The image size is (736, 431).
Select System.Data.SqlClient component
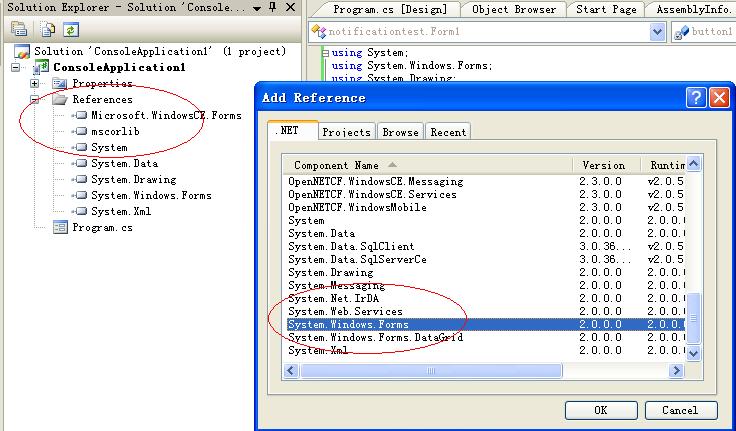pyautogui.click(x=486, y=246)
